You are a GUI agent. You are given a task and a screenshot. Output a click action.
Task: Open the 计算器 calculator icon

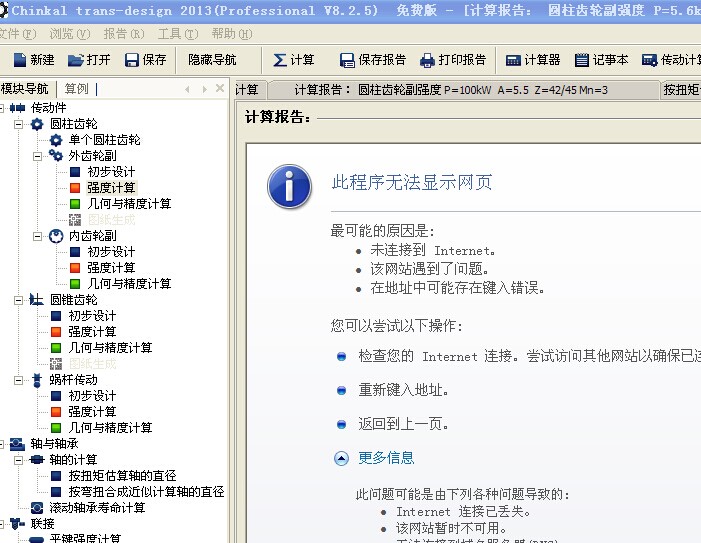click(513, 60)
